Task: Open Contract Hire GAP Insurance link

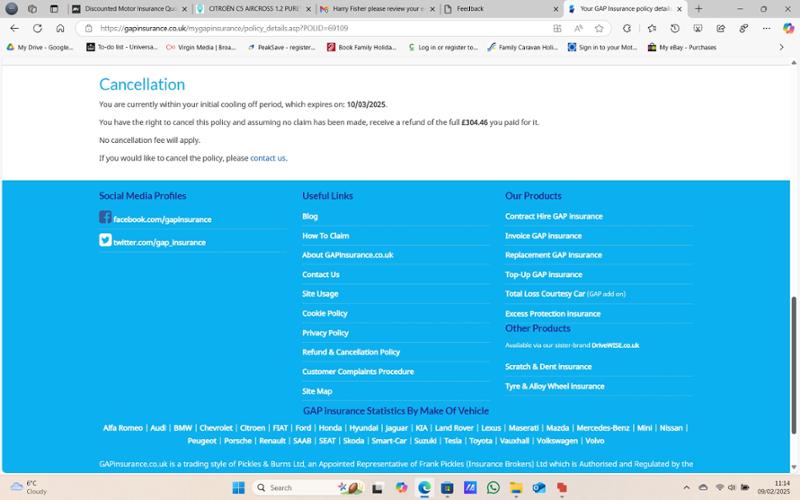Action: pyautogui.click(x=554, y=216)
